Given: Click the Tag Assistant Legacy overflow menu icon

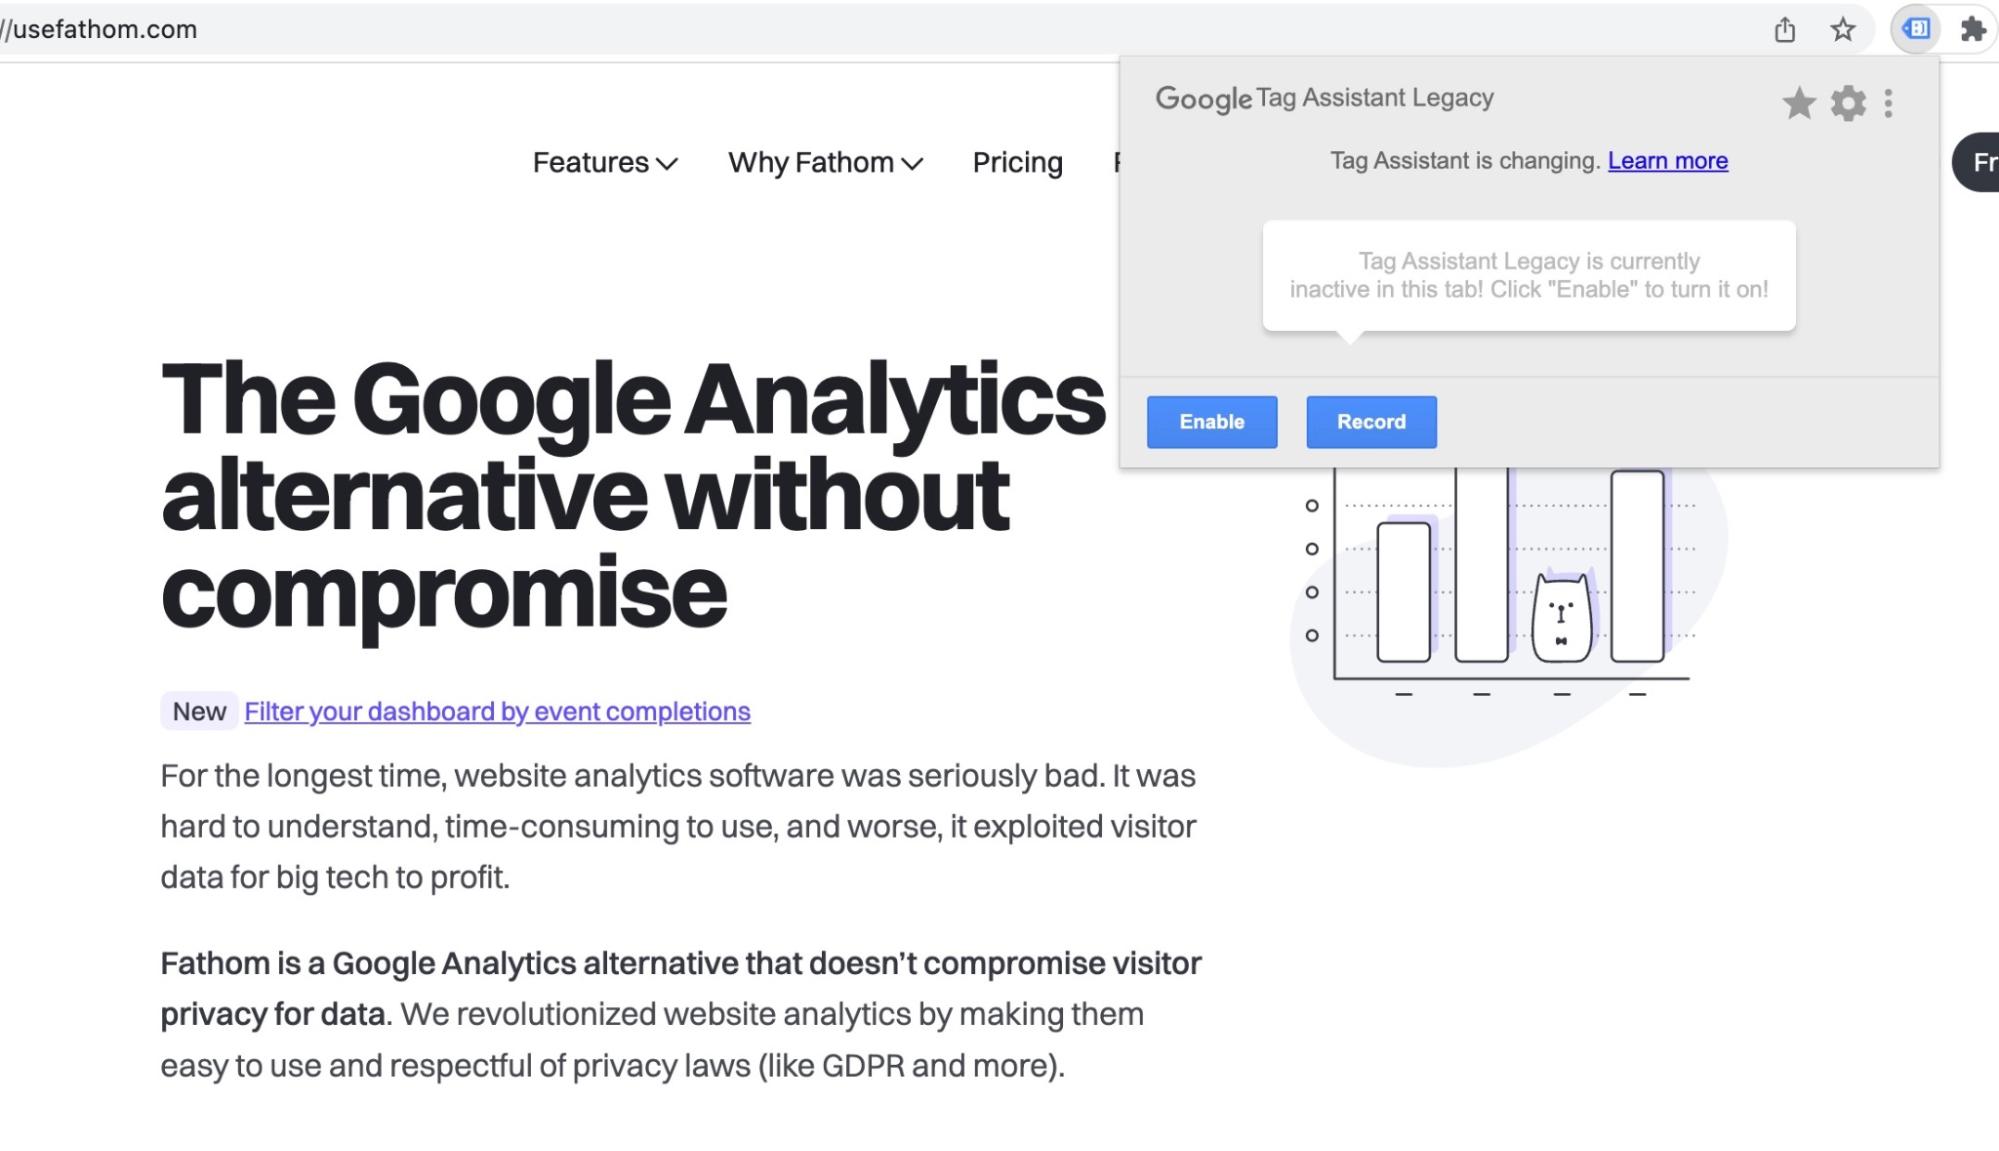Looking at the screenshot, I should pyautogui.click(x=1889, y=103).
